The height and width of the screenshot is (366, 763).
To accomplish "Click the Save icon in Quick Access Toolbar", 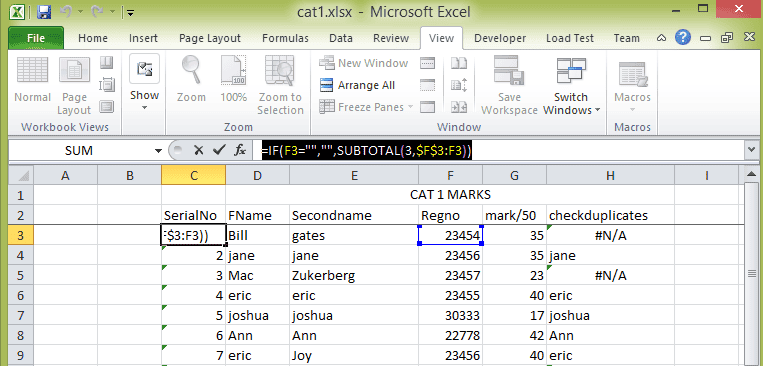I will pos(44,12).
